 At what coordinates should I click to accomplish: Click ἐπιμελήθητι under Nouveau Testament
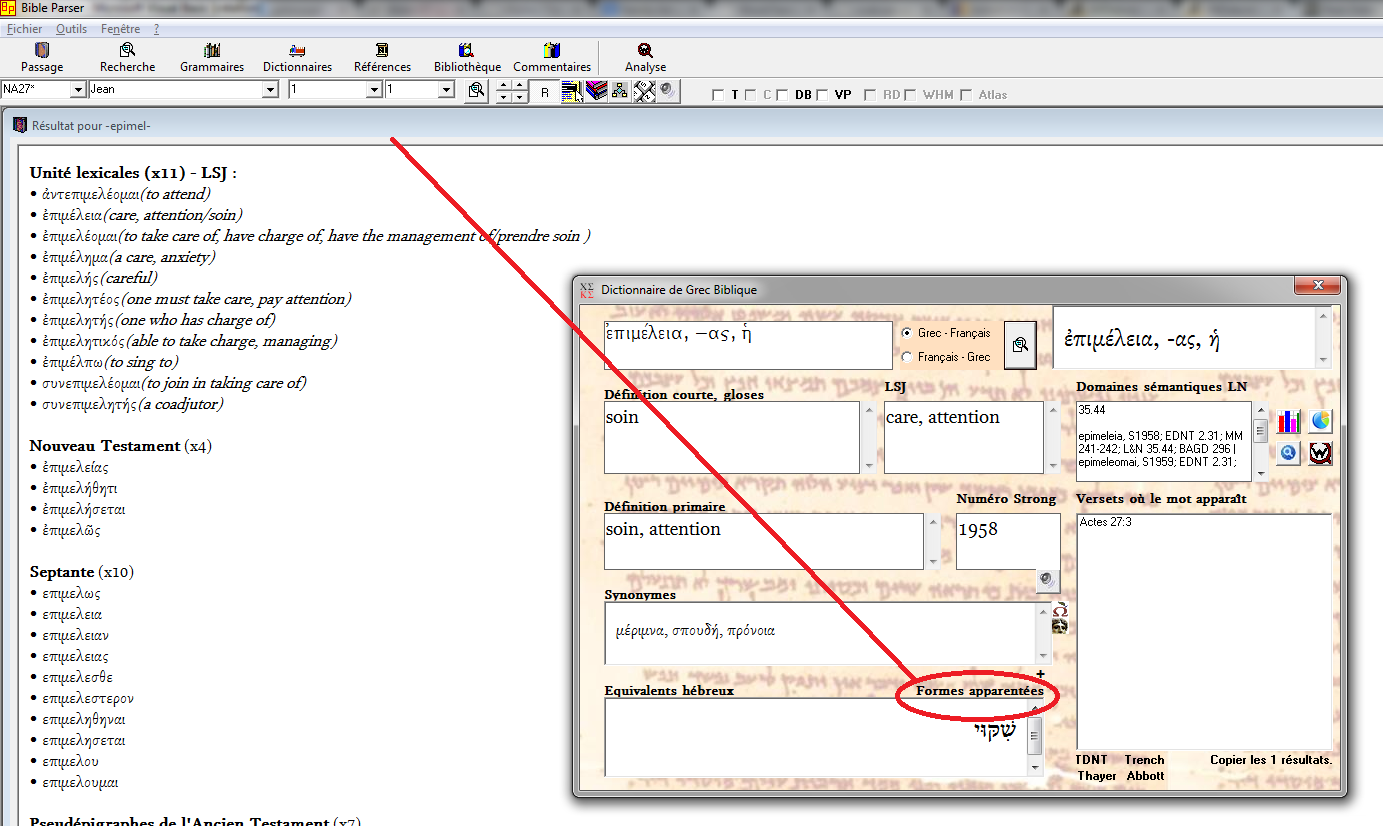[x=80, y=489]
